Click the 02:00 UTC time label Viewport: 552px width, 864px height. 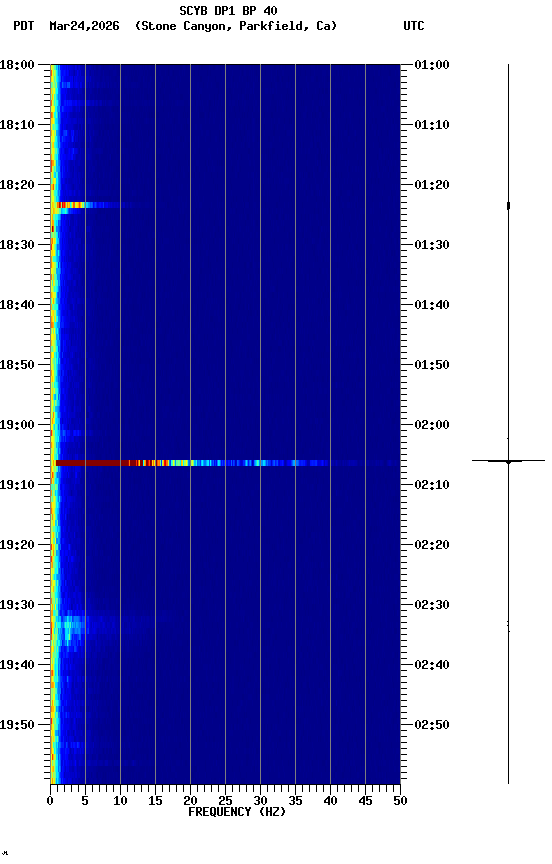432,425
